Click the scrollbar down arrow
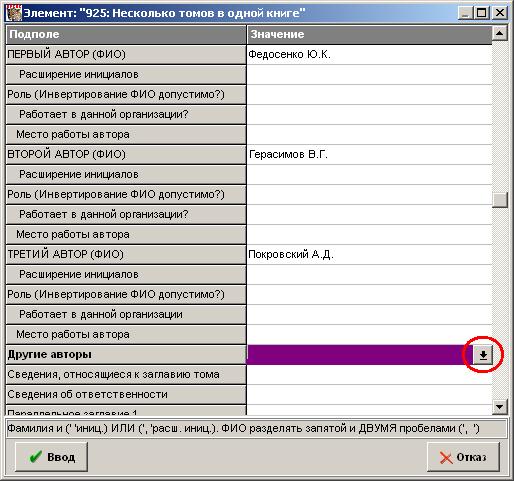 coord(500,407)
